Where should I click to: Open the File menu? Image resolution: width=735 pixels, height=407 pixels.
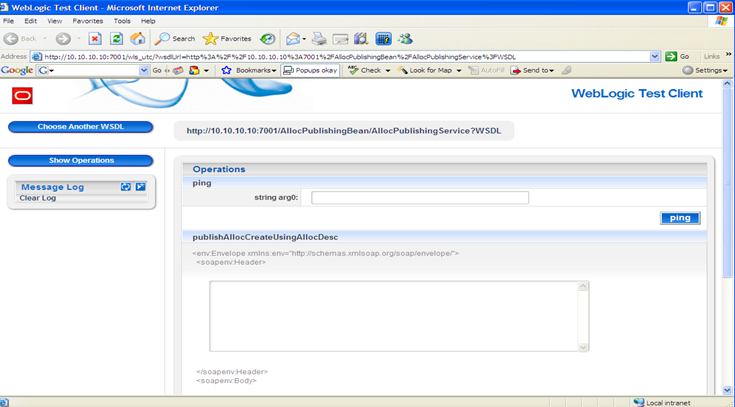pyautogui.click(x=8, y=21)
